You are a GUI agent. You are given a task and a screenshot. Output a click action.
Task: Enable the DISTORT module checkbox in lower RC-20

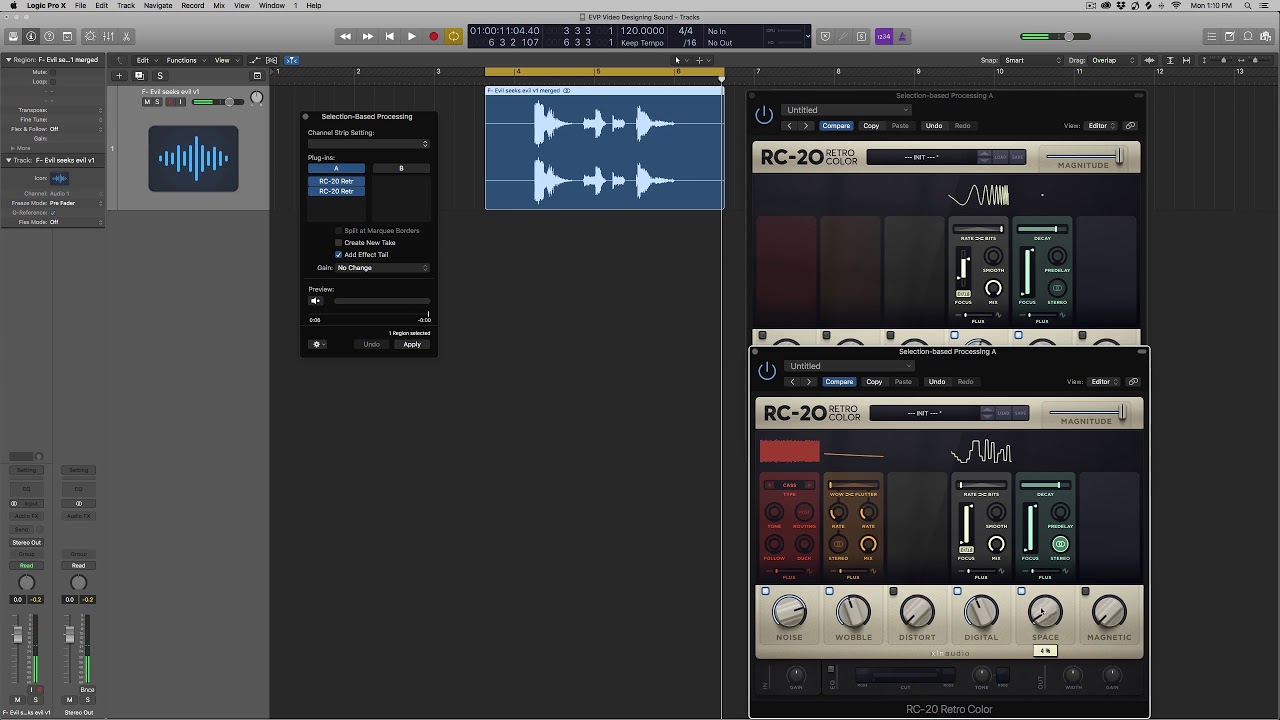(x=894, y=591)
